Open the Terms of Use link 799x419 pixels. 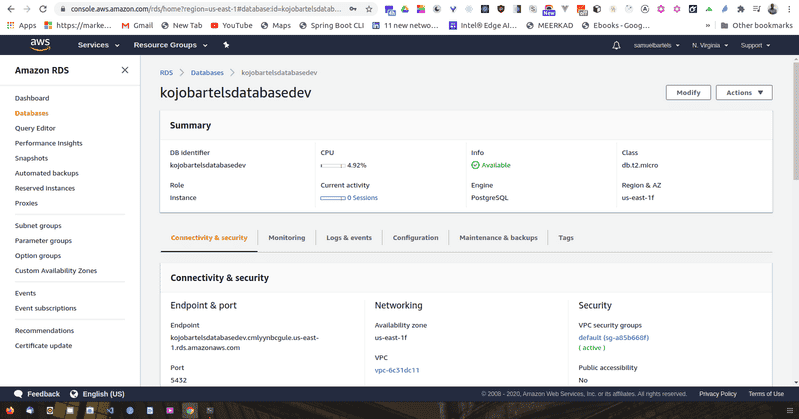click(x=766, y=394)
